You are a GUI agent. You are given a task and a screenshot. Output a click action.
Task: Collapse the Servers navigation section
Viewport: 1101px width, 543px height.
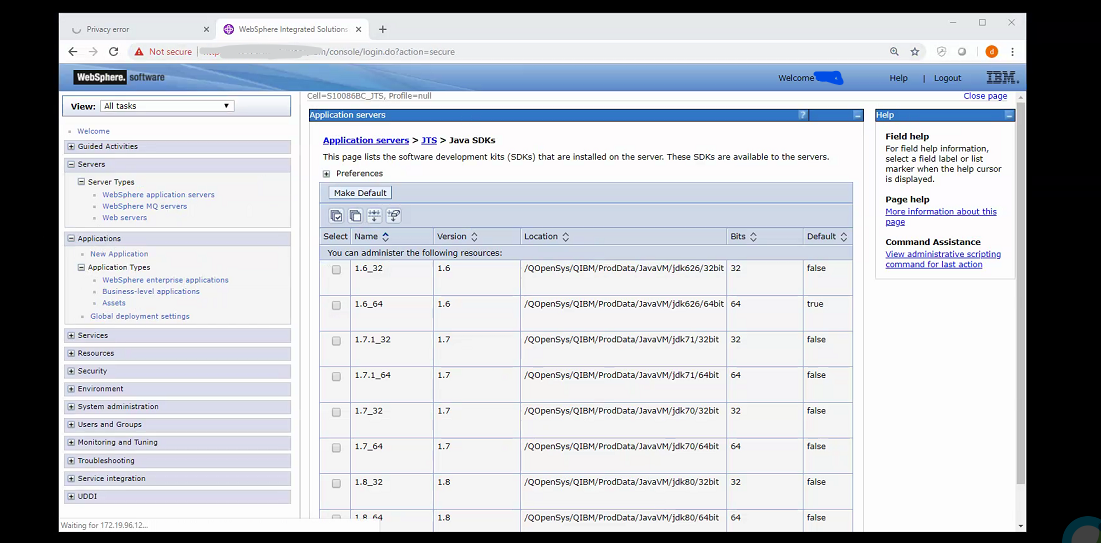(x=71, y=164)
